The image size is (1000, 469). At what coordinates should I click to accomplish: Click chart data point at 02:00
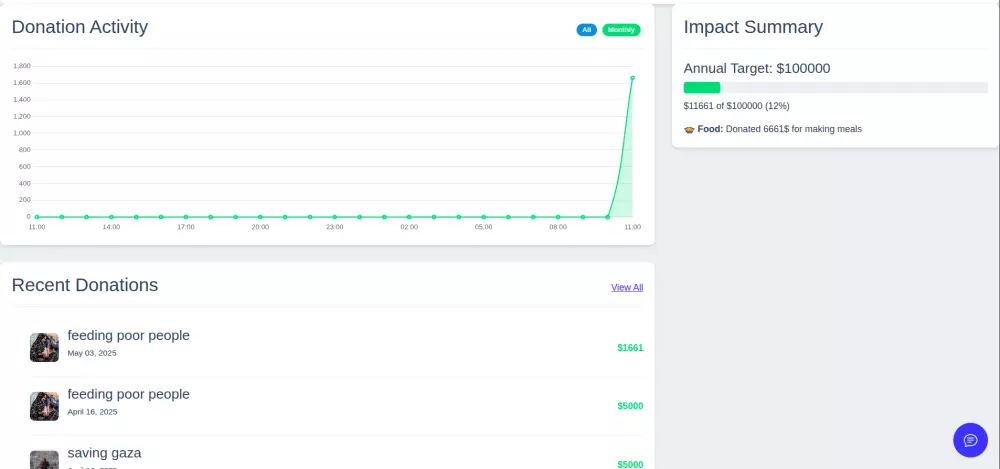tap(409, 216)
